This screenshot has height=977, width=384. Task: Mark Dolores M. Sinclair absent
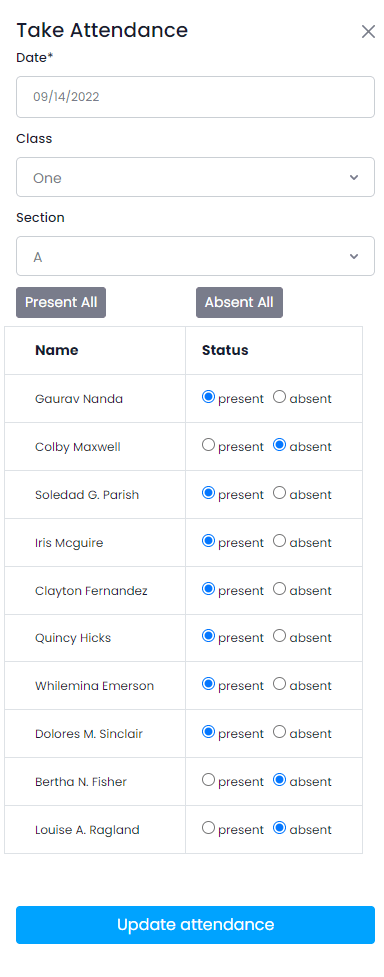280,732
